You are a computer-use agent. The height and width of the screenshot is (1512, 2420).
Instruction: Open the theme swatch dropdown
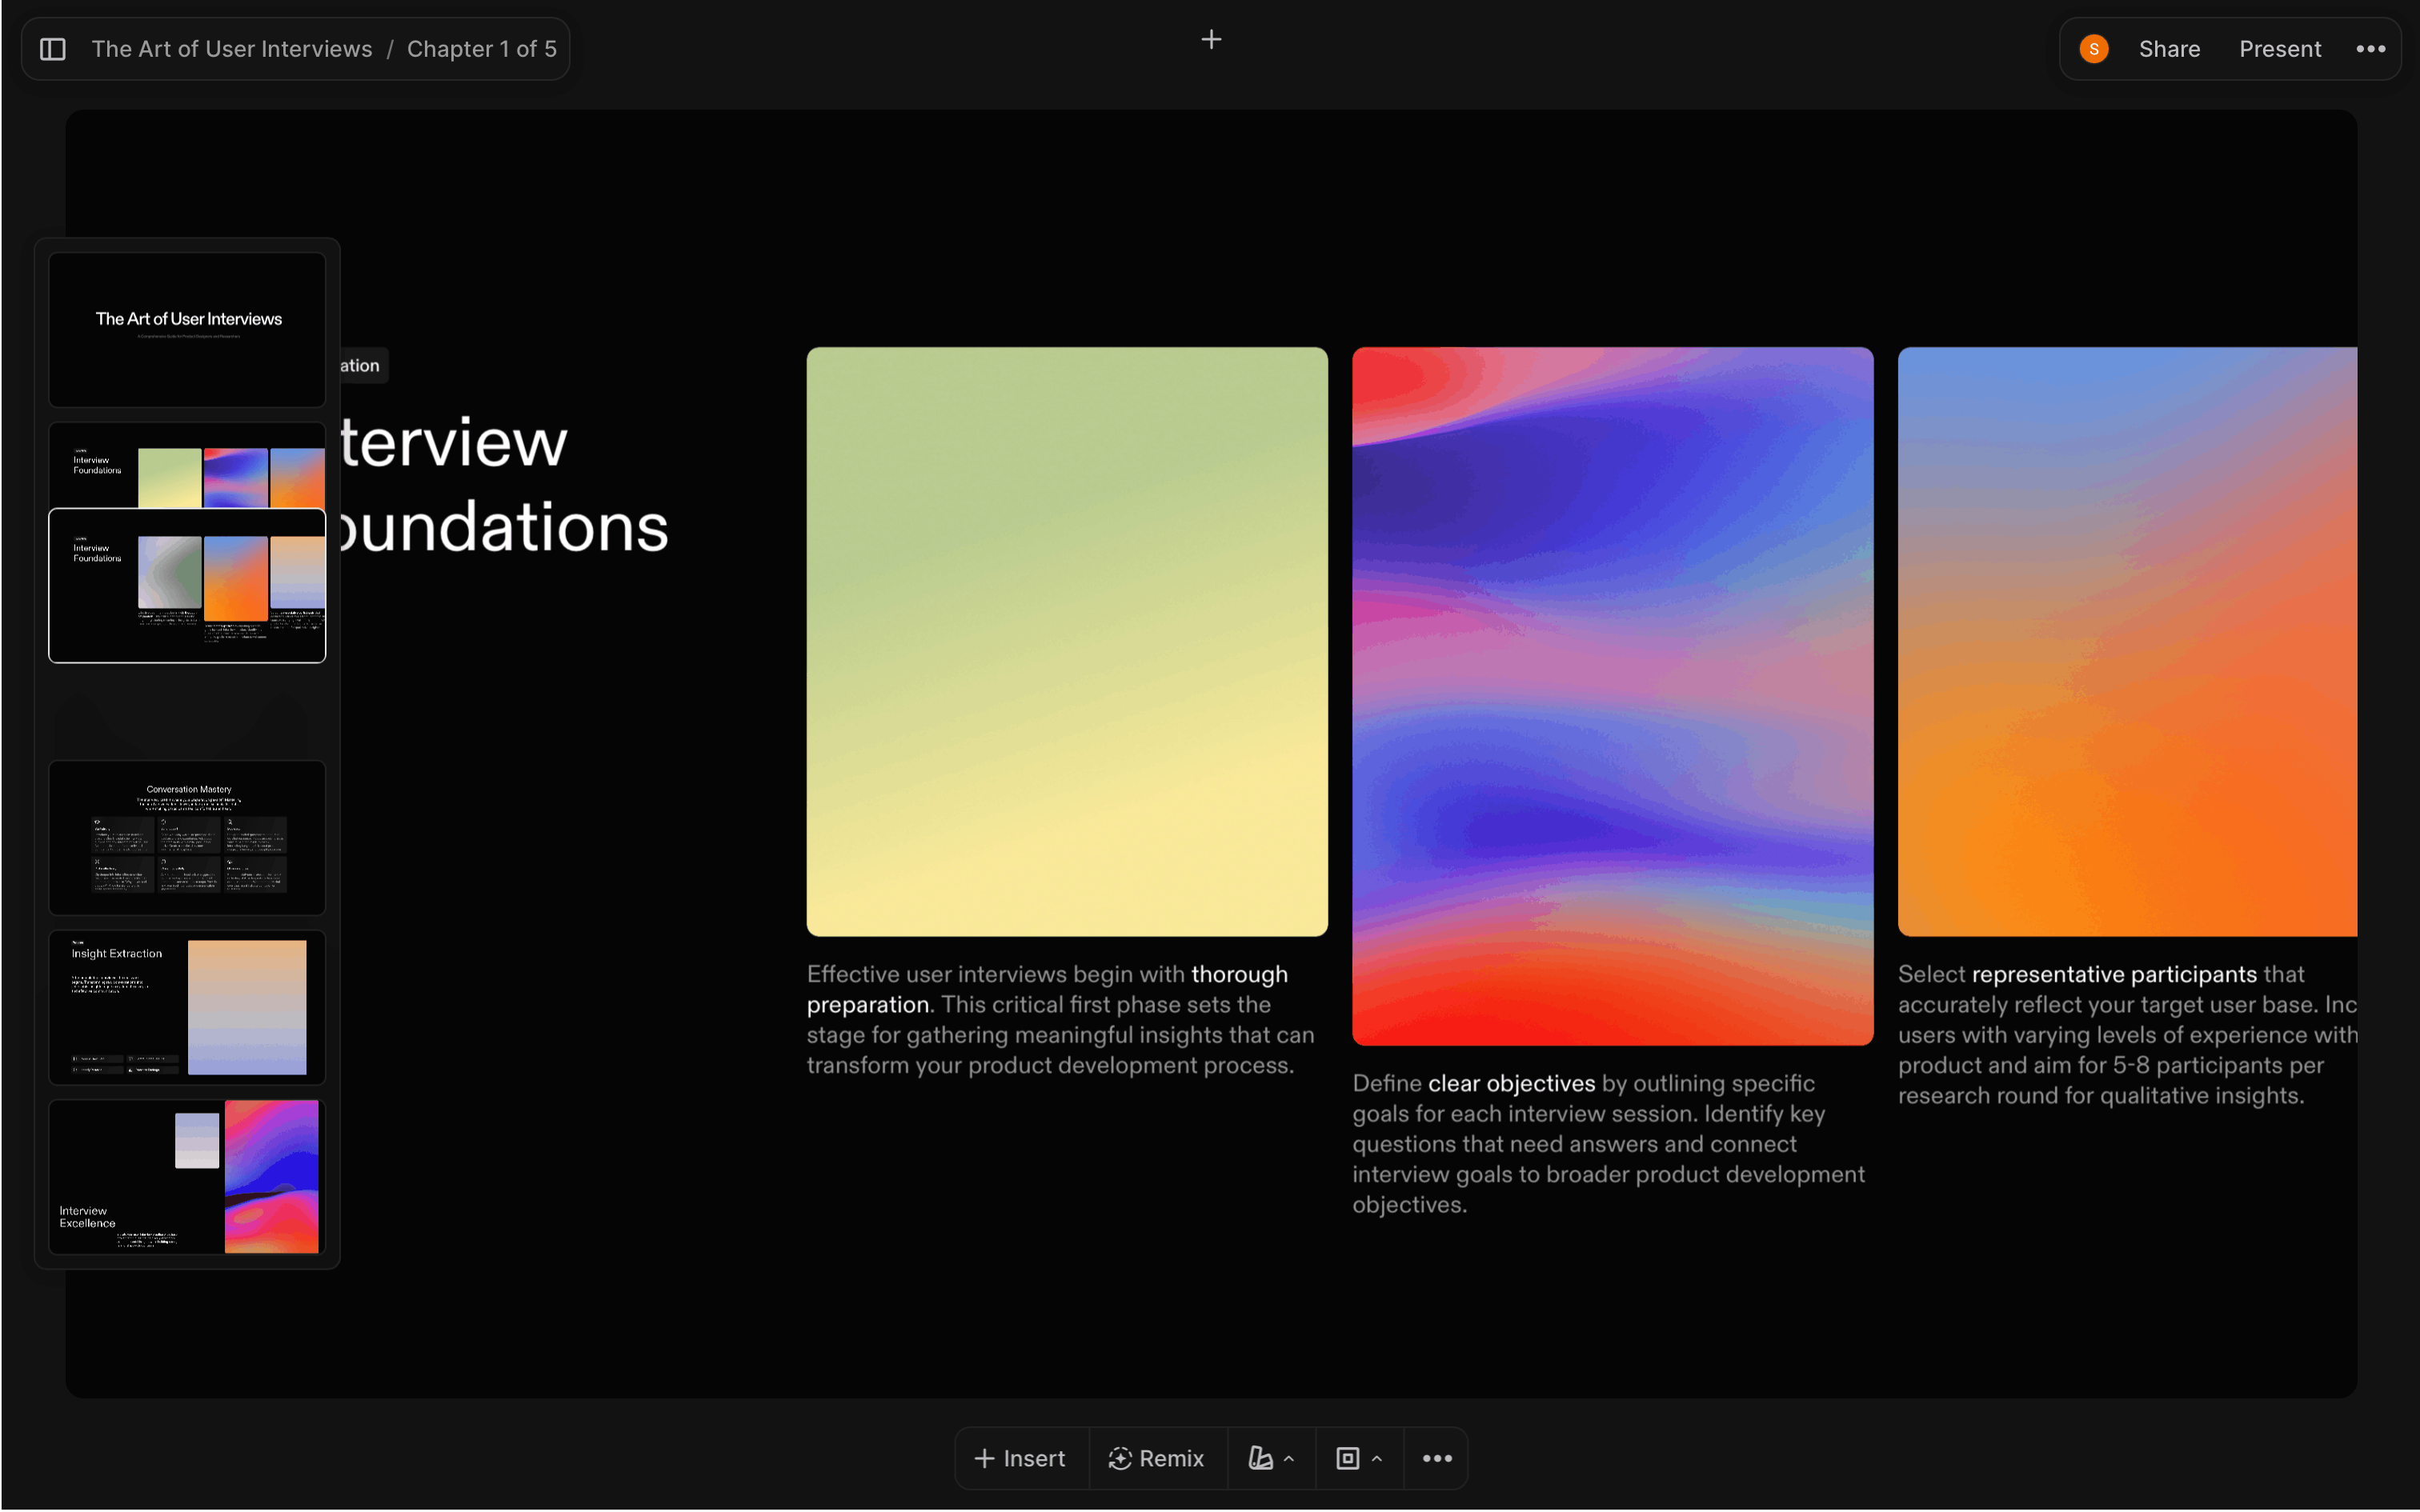(1270, 1458)
